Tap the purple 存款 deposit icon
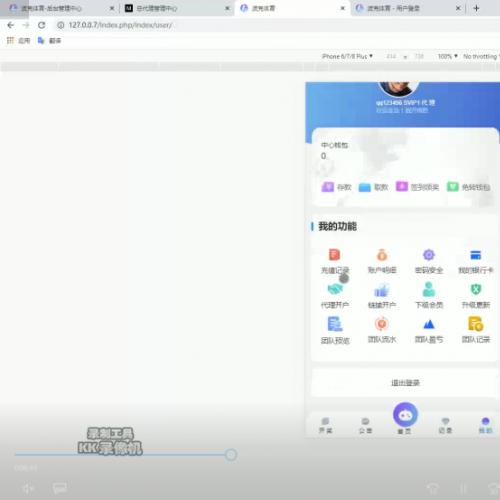 [x=327, y=187]
